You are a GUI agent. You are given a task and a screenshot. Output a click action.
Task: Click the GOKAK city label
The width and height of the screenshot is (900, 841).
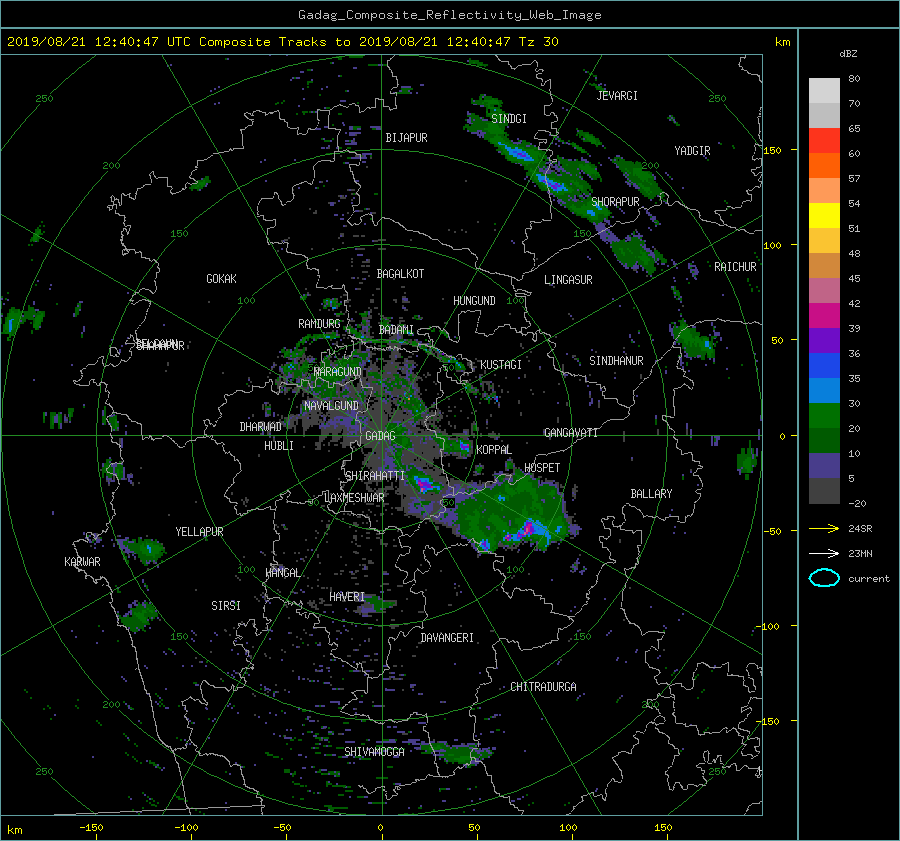point(222,279)
